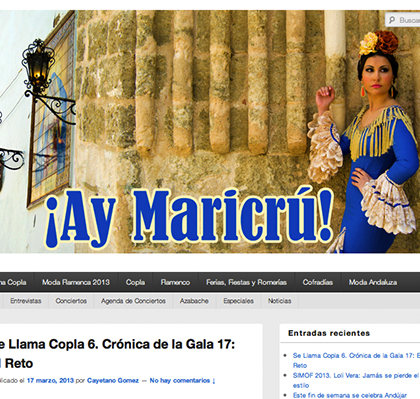Open the Crónica de la Gala 17 post title
420x399 pixels.
(x=117, y=354)
